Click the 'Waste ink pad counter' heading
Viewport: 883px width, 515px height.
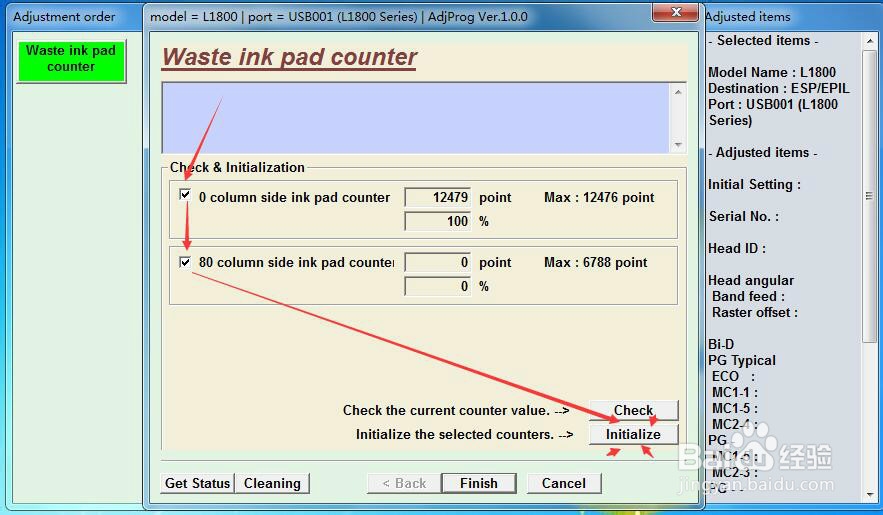point(289,57)
